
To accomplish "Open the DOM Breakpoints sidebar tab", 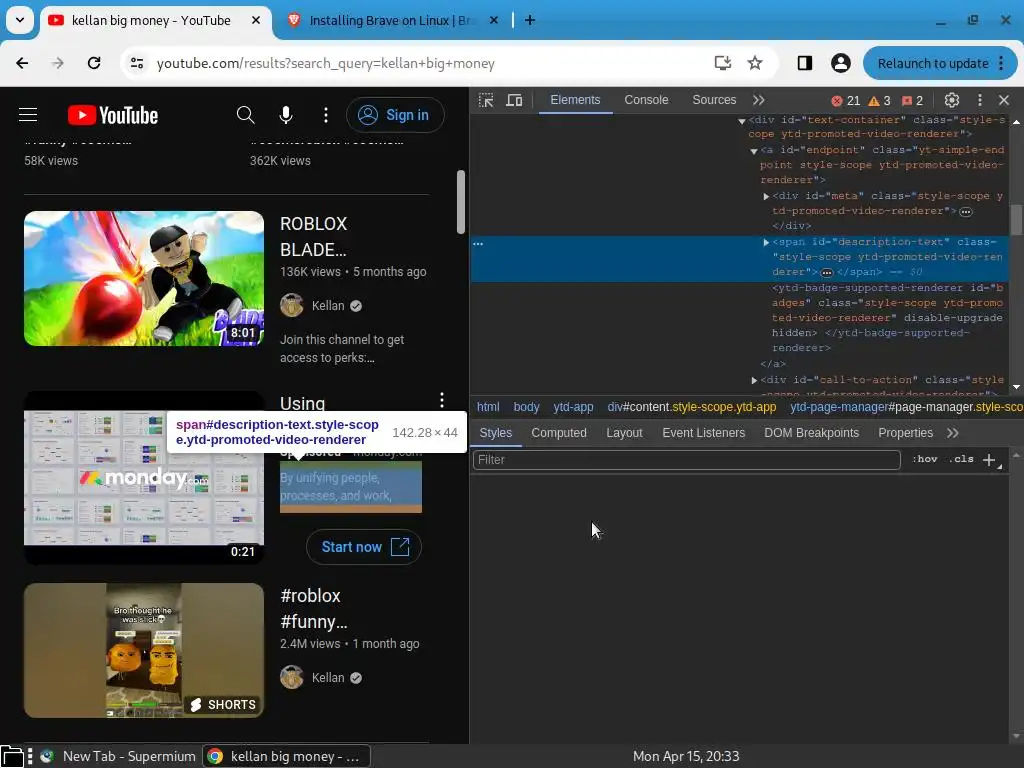I will [x=811, y=433].
